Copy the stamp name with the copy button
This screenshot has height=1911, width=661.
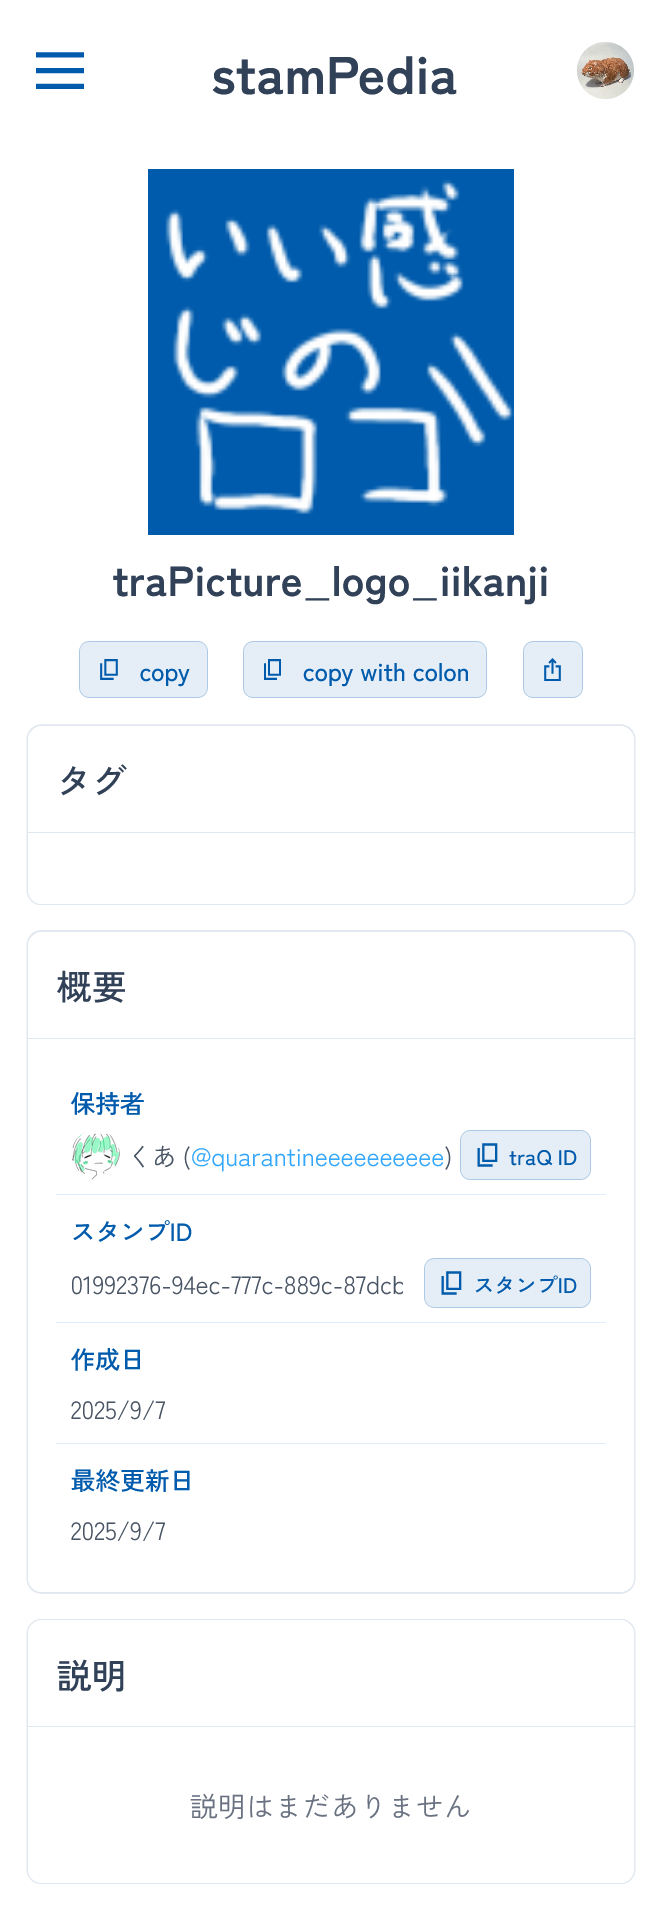click(143, 669)
